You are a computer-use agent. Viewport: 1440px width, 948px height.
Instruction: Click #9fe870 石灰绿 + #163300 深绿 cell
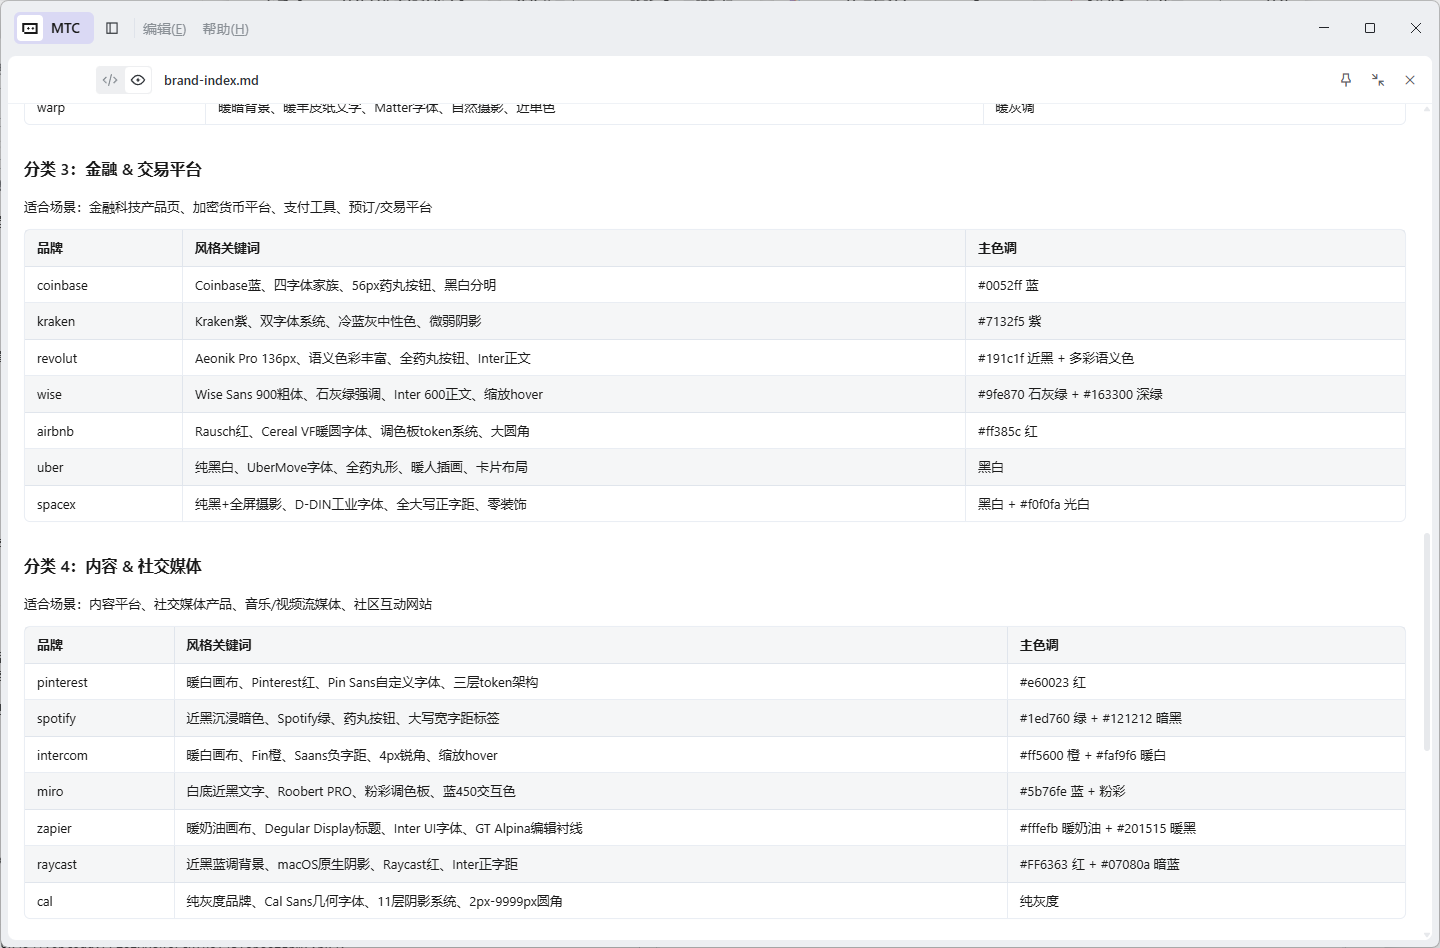pos(1185,394)
